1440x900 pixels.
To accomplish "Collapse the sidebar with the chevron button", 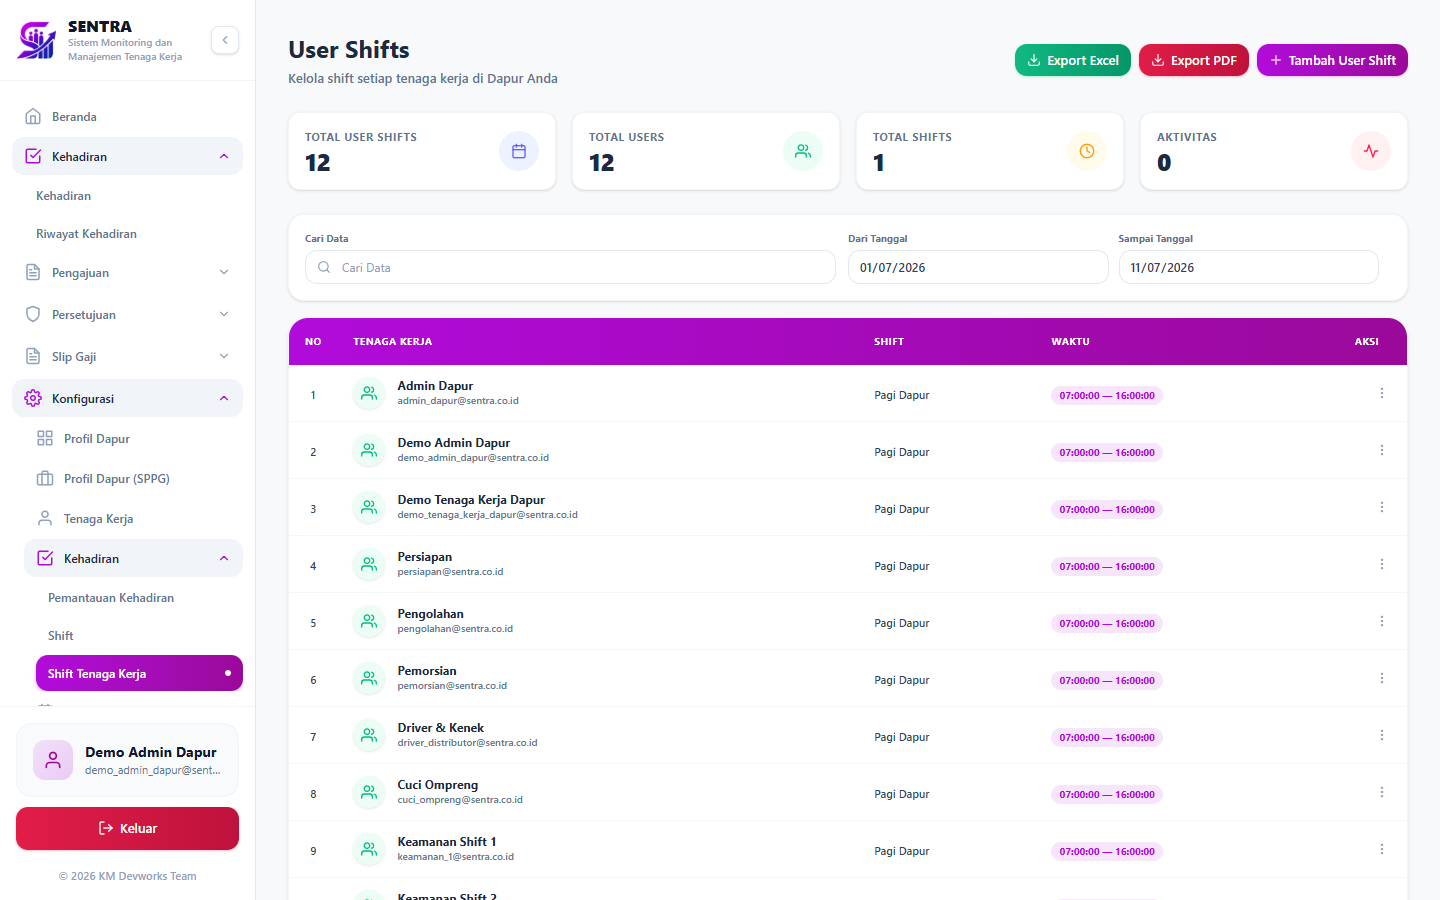I will (x=225, y=40).
